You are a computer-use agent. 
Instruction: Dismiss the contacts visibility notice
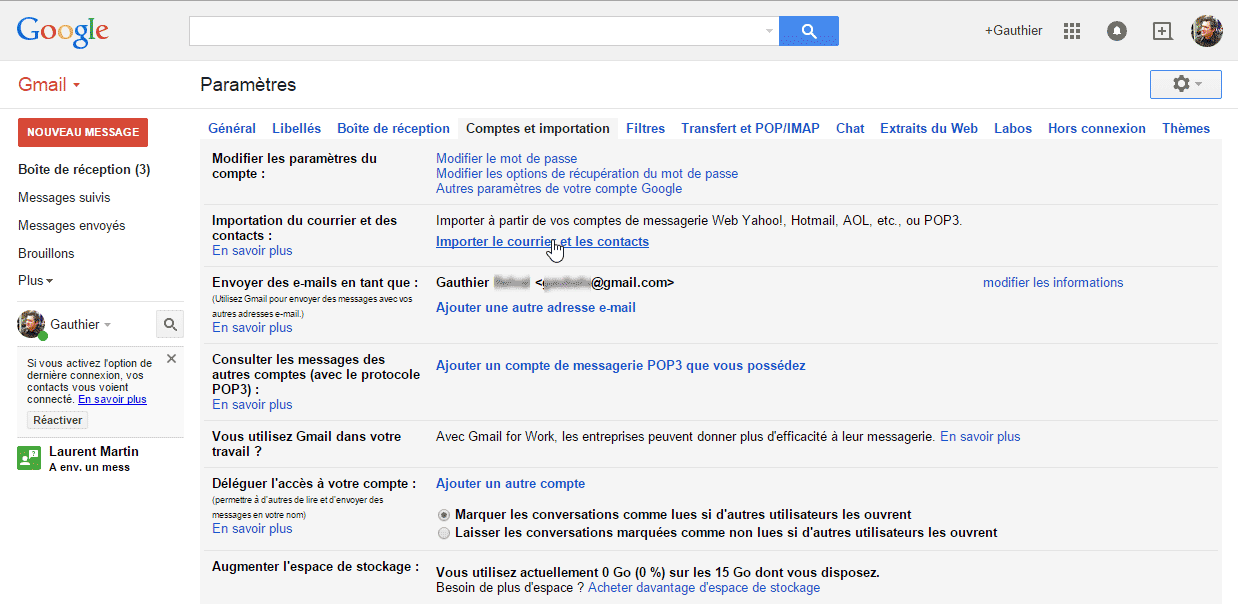(x=170, y=358)
